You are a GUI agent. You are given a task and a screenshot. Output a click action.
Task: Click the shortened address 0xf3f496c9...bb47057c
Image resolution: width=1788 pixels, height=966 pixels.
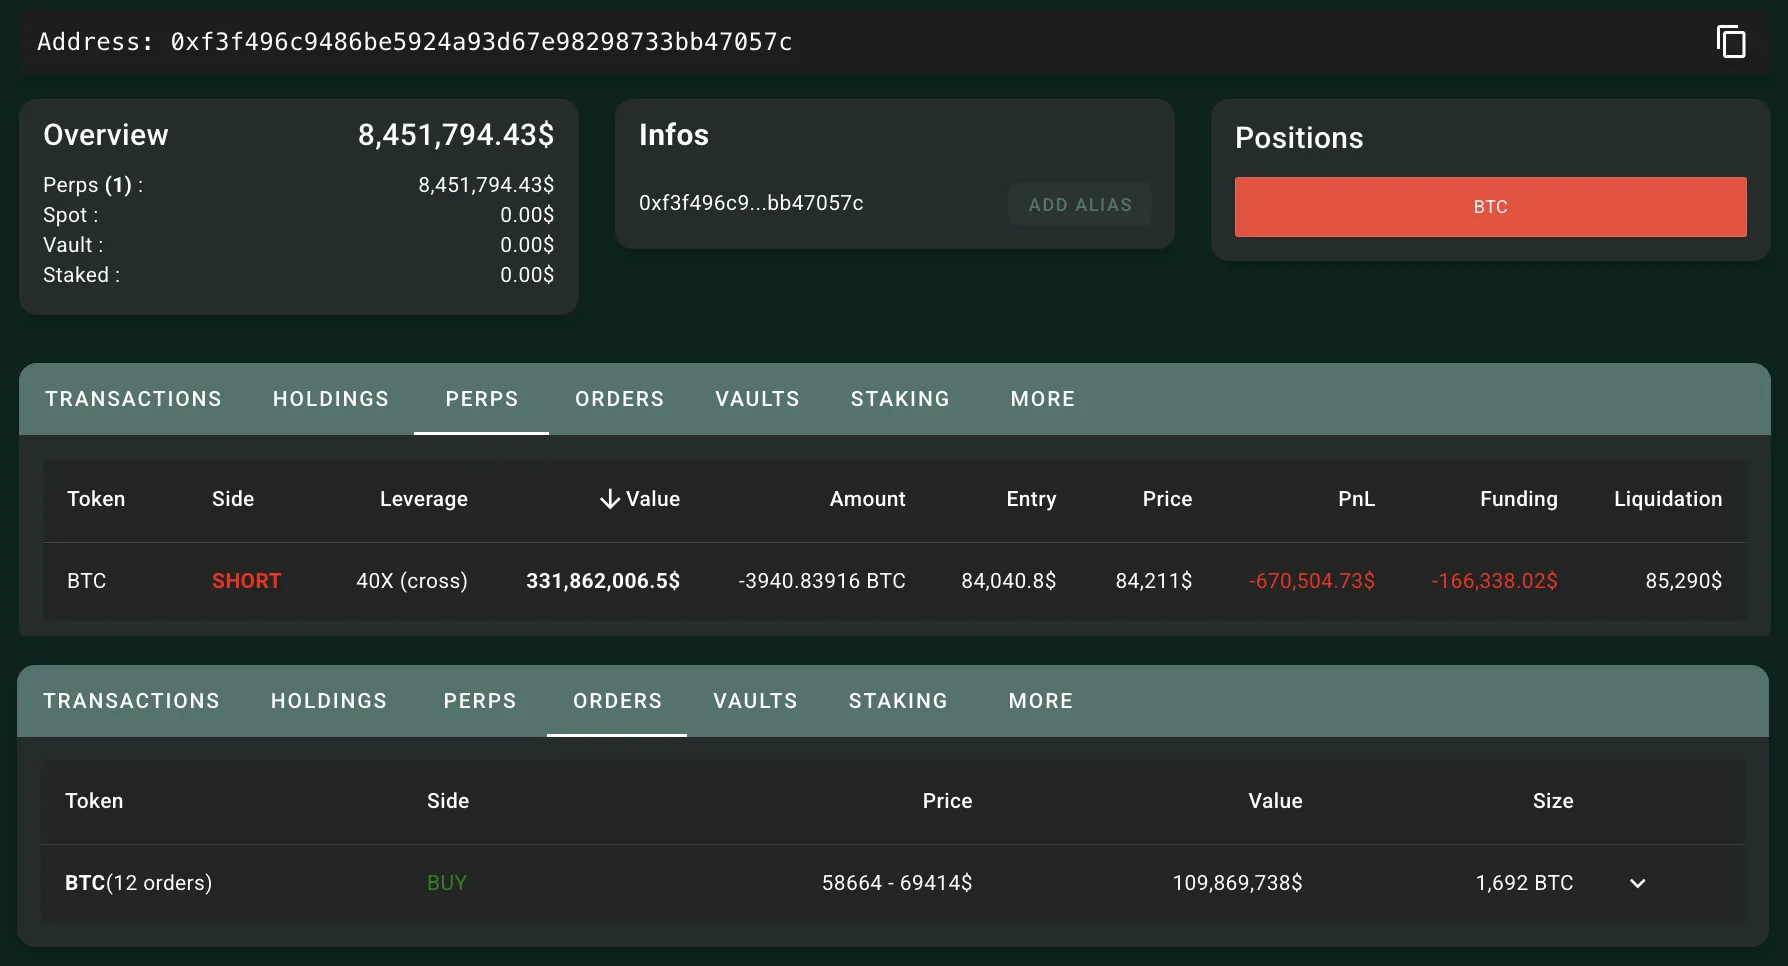point(751,203)
